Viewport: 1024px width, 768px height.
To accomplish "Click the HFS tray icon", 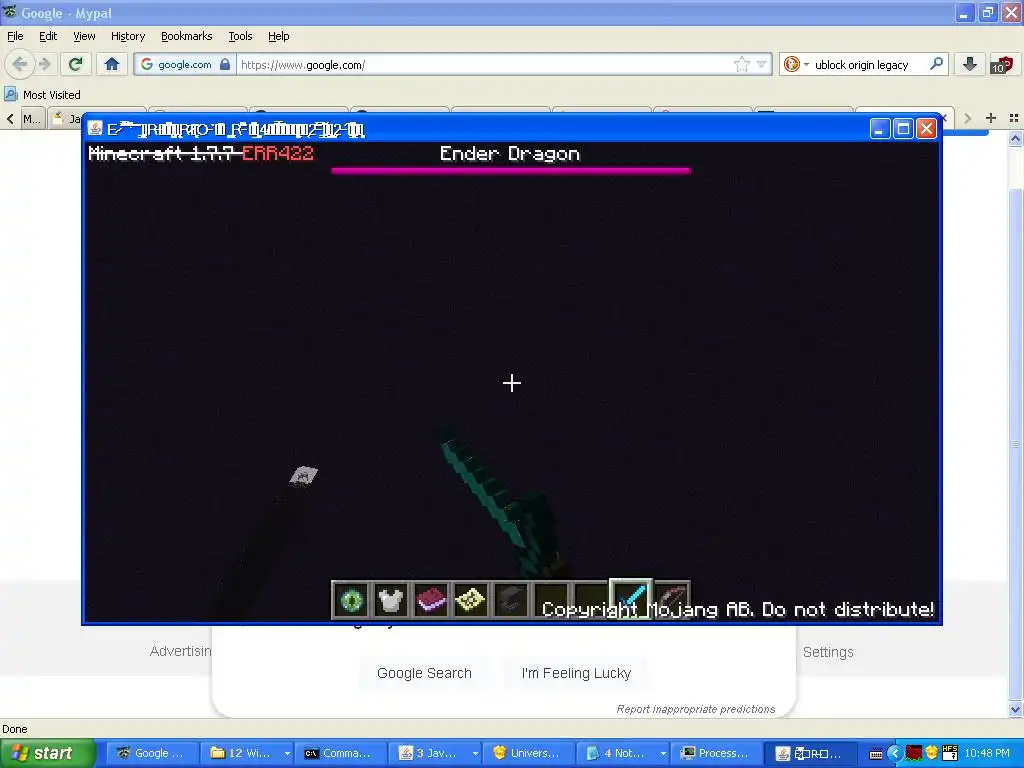I will point(950,753).
